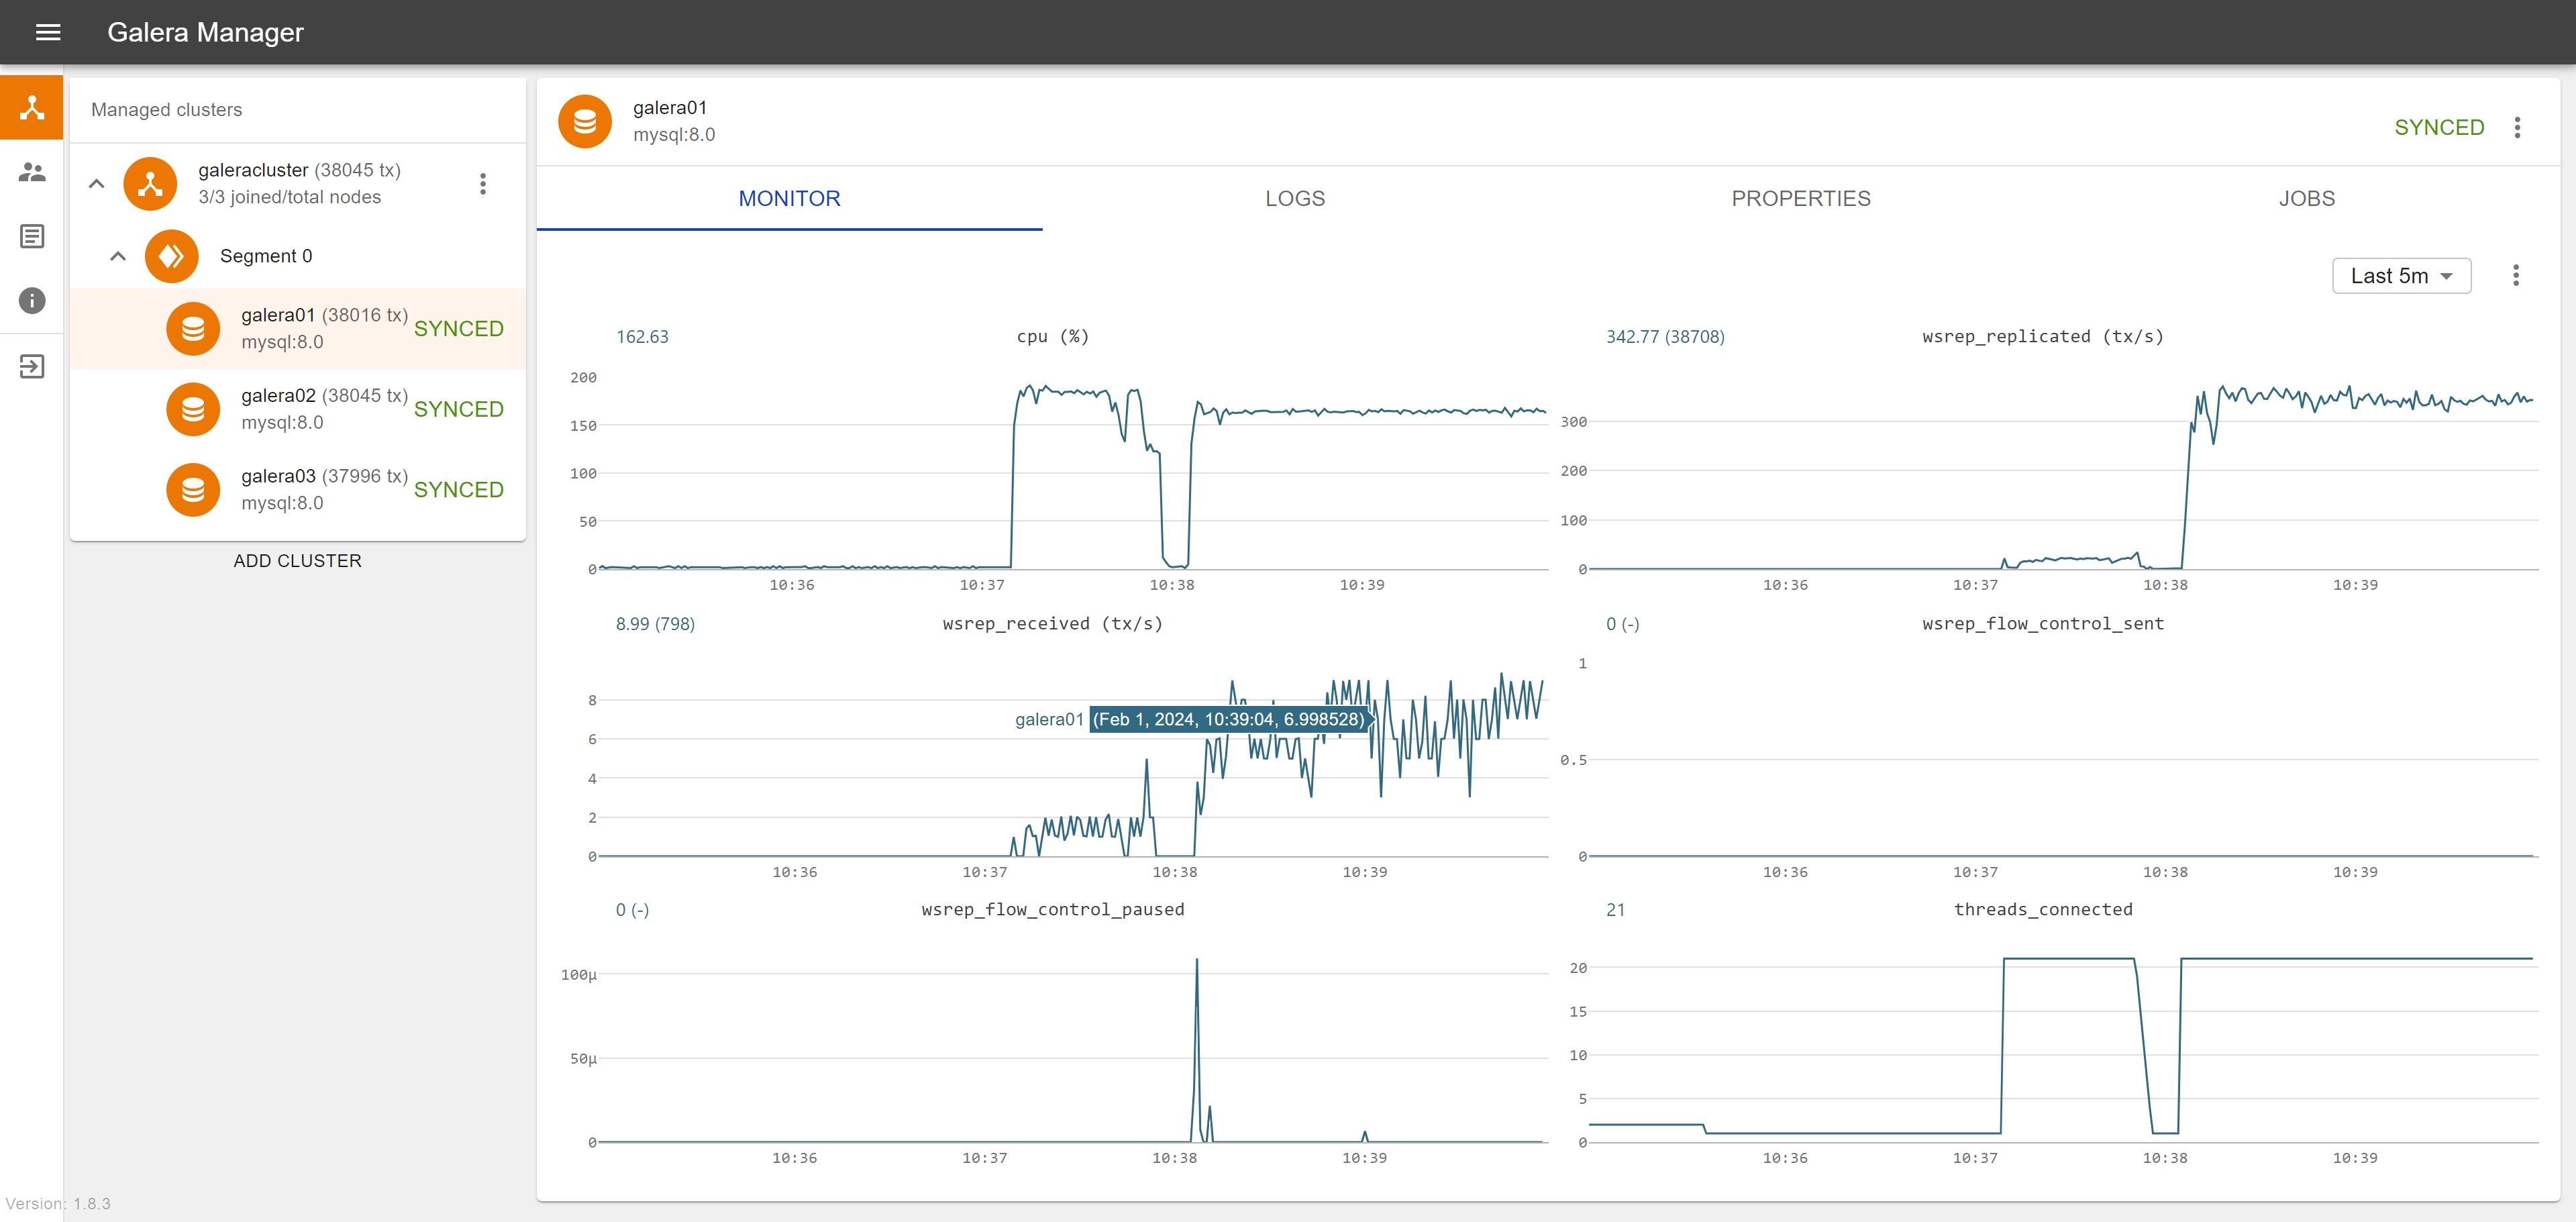The image size is (2576, 1222).
Task: Open galera01 node three-dot menu near SYNCED
Action: (2517, 127)
